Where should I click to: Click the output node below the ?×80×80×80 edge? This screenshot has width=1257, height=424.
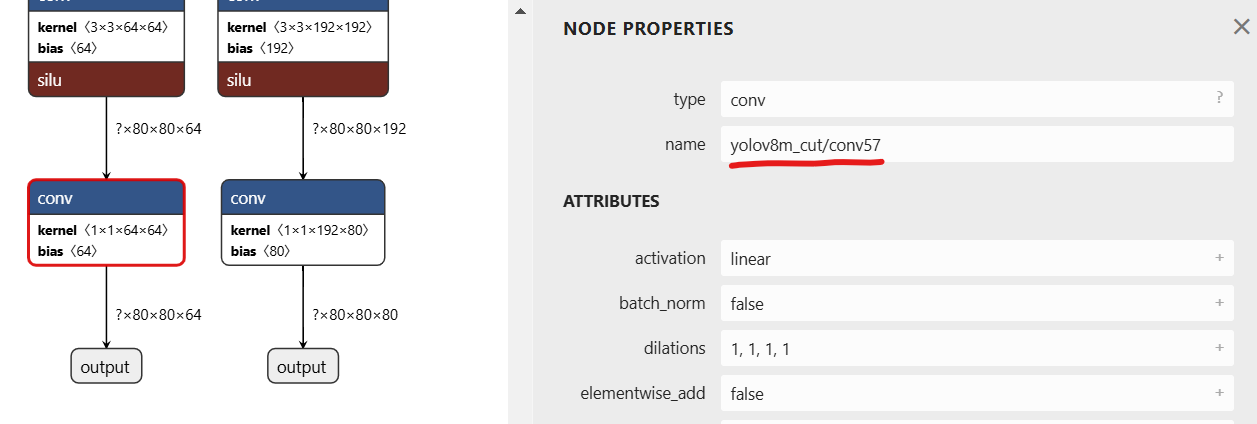(x=303, y=366)
